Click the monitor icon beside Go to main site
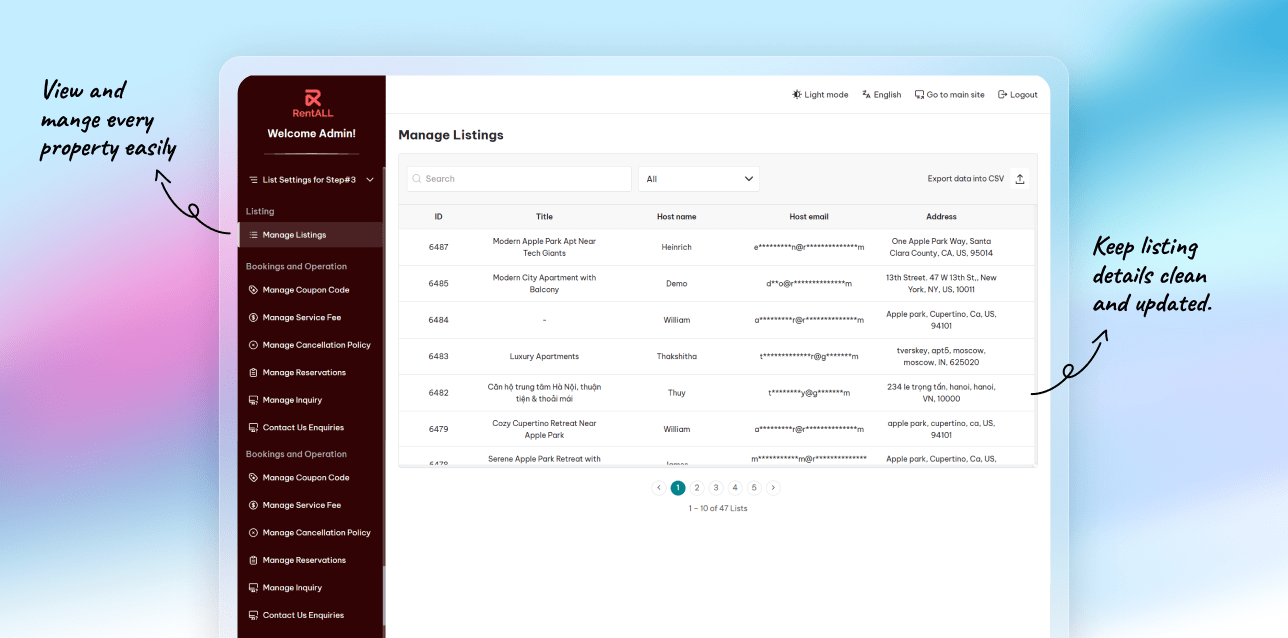 click(919, 95)
